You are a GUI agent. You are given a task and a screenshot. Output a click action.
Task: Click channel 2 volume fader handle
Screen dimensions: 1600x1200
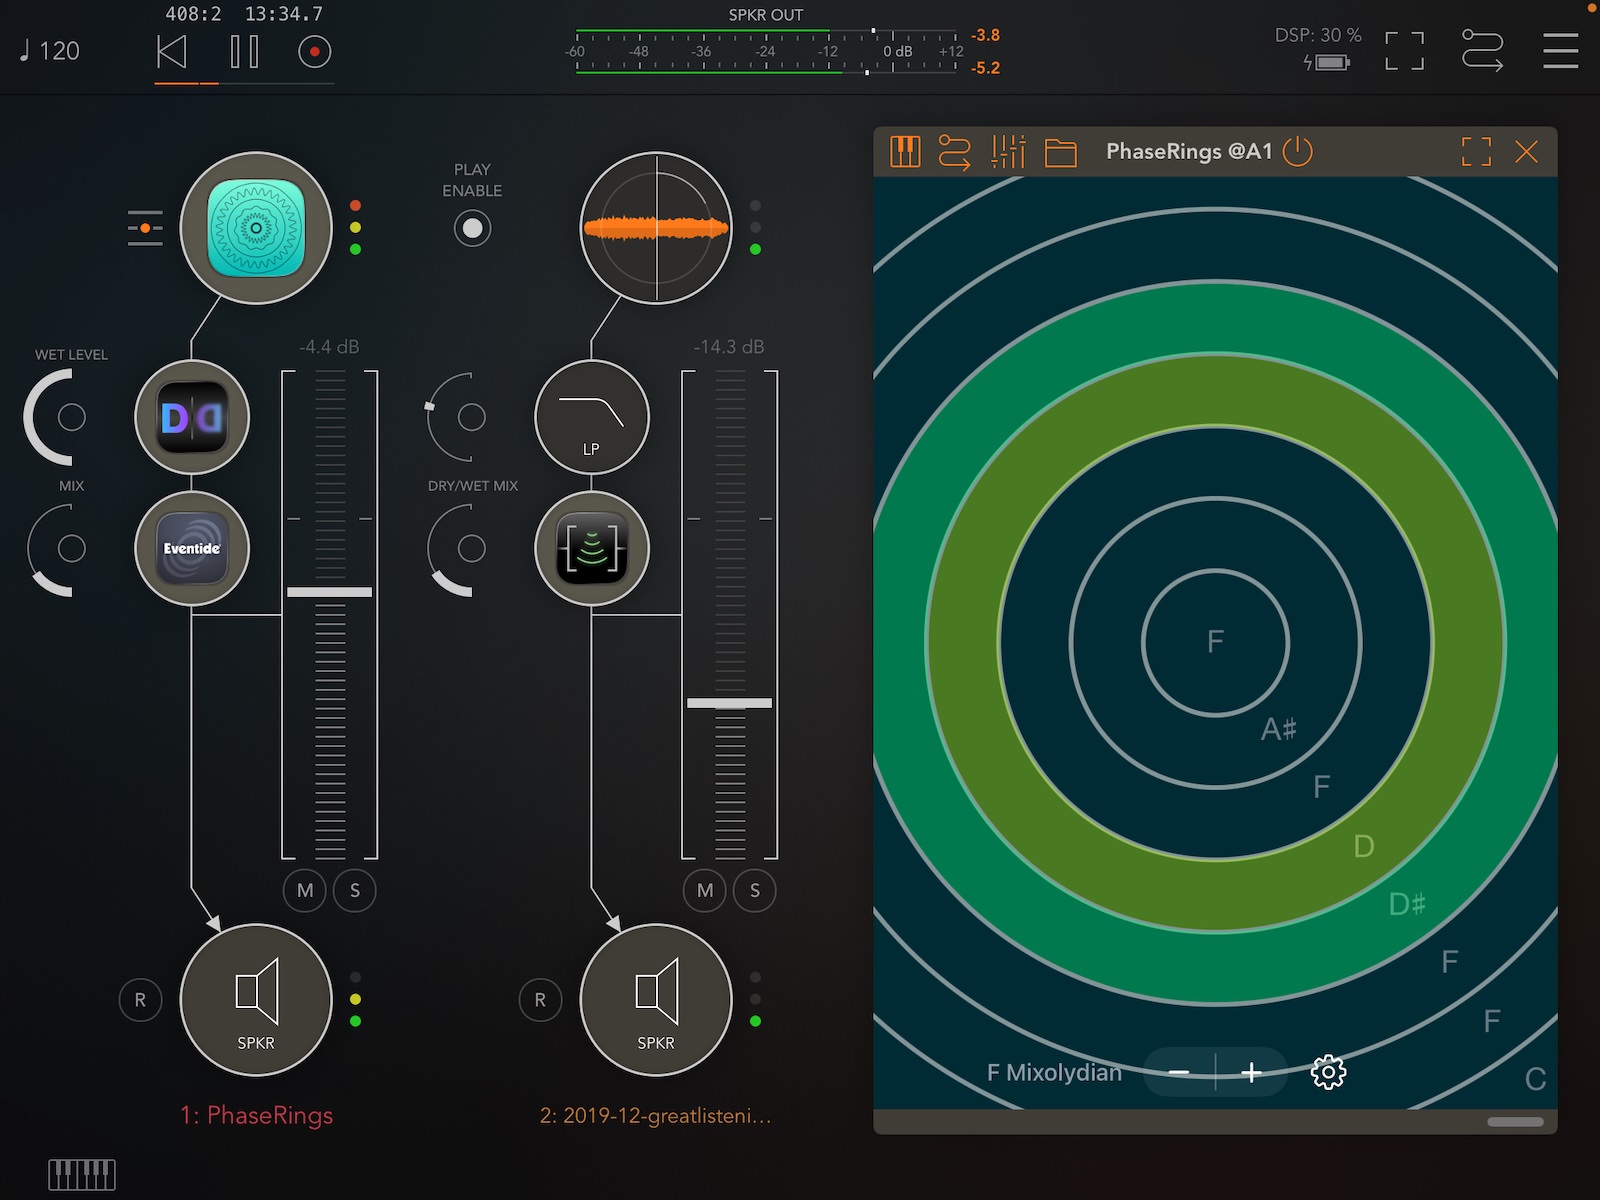pos(729,703)
